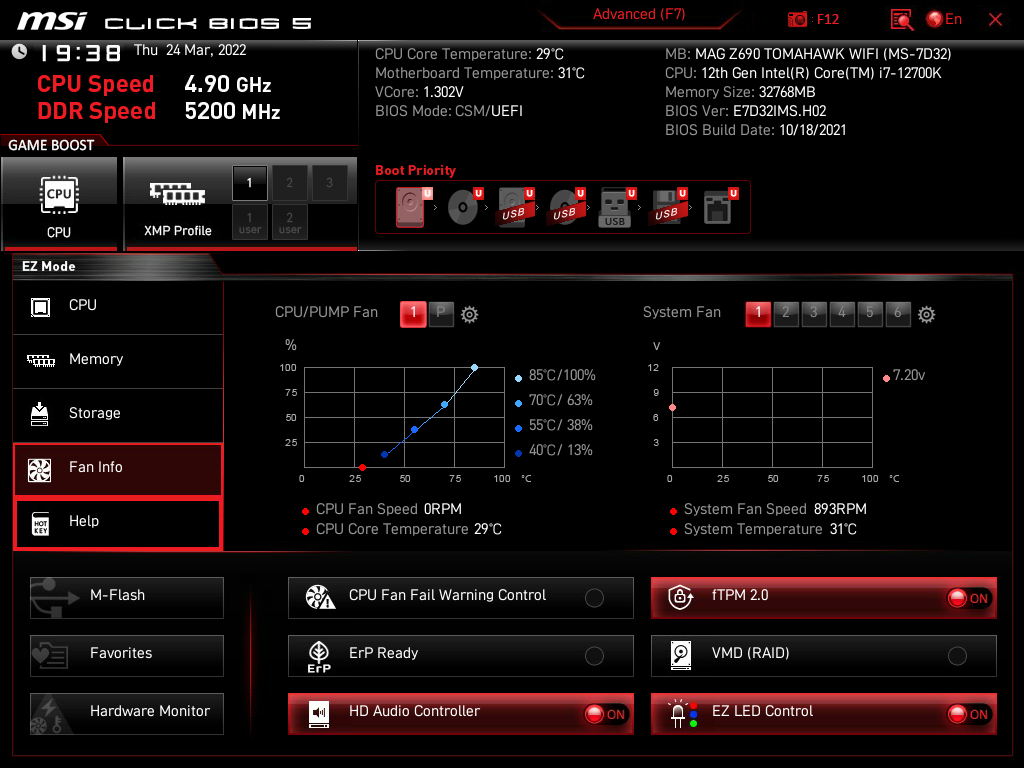The width and height of the screenshot is (1024, 768).
Task: Select XMP profile 2
Action: coord(289,183)
